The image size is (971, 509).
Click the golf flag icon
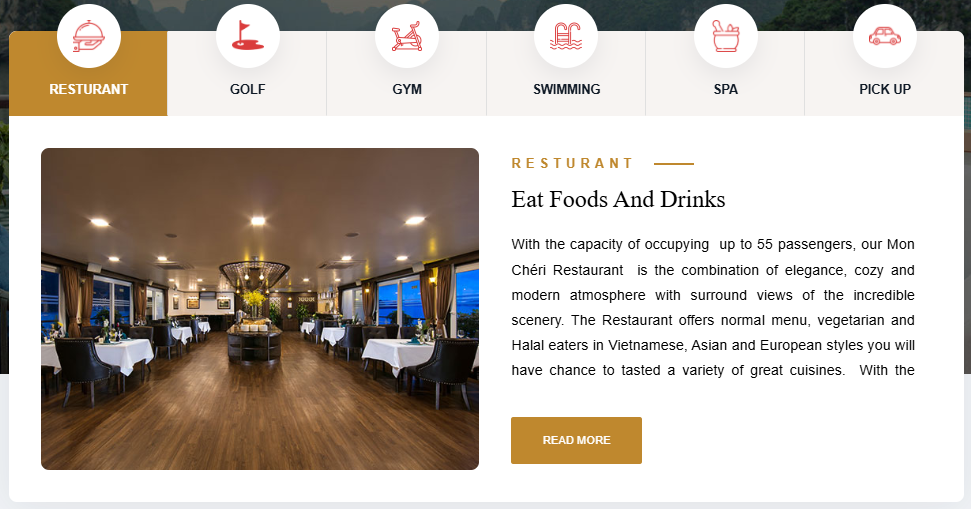(x=248, y=36)
